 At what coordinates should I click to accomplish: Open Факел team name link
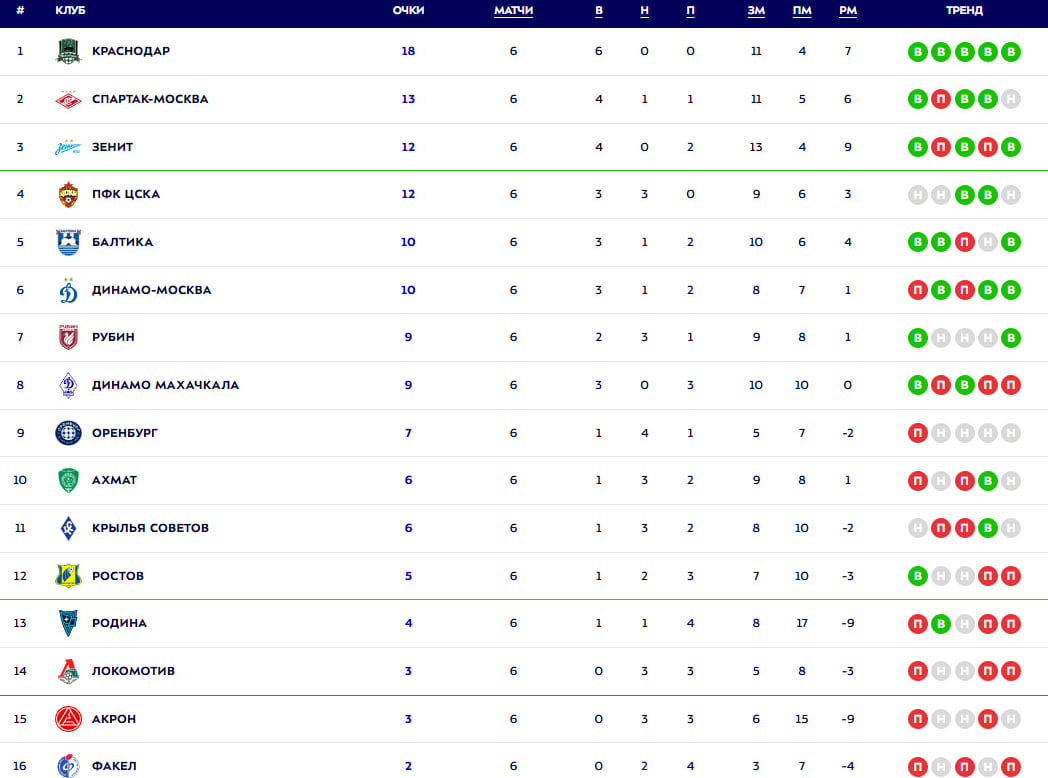(x=114, y=766)
